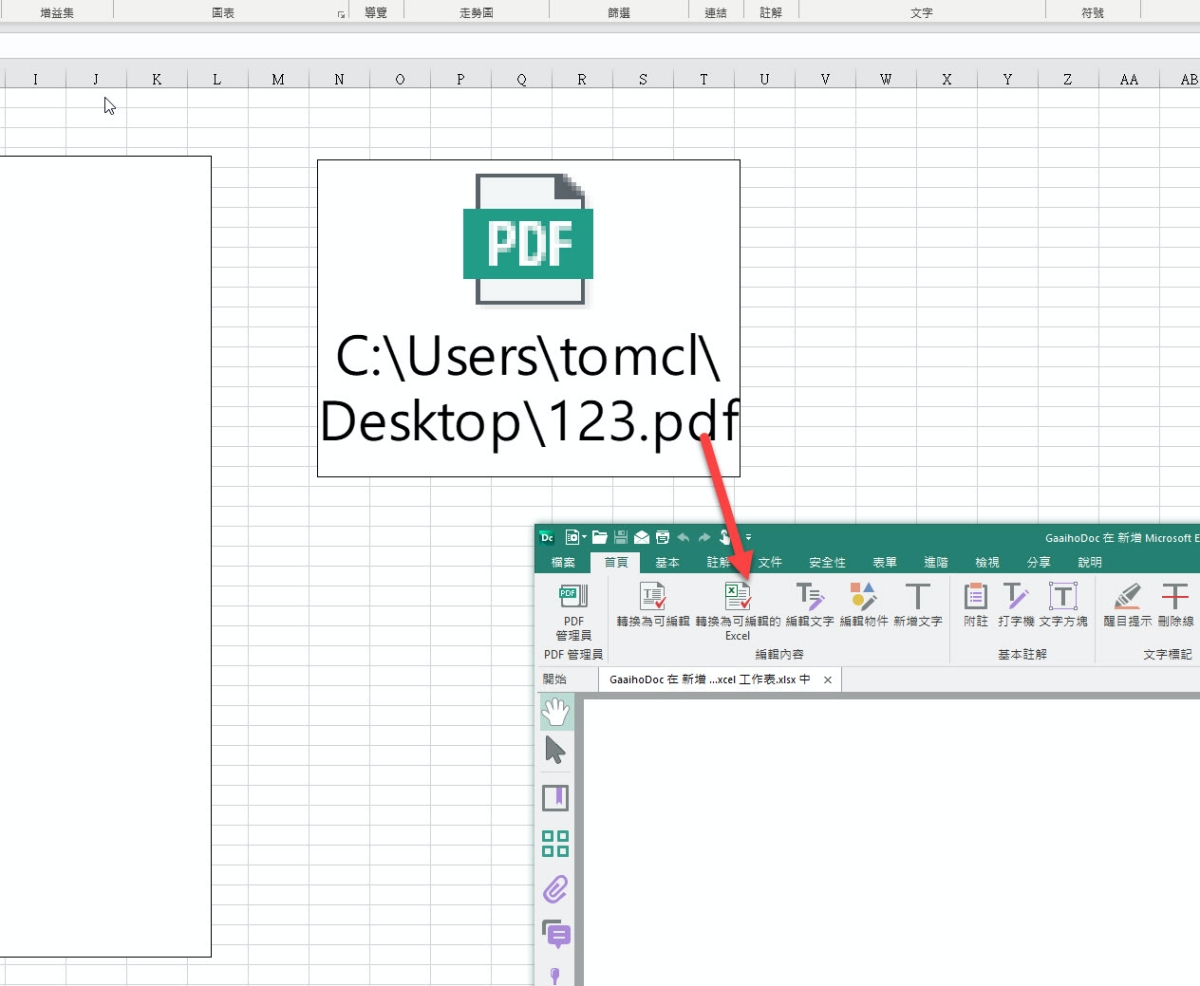Show the bookmarks side panel

coord(555,797)
